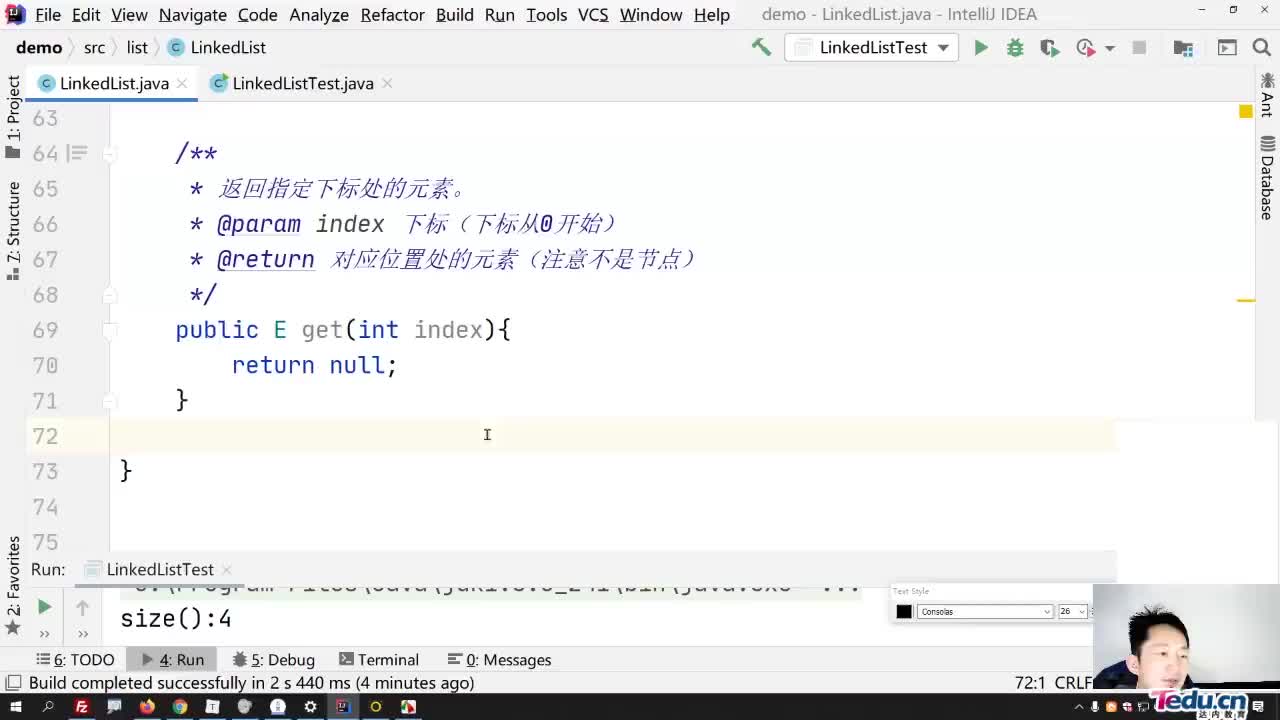This screenshot has width=1280, height=720.
Task: Click the src breadcrumb
Action: [94, 48]
